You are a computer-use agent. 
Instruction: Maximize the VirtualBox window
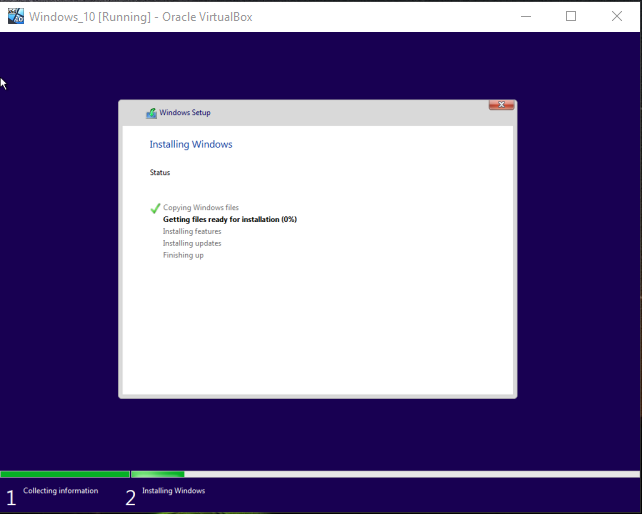(x=571, y=16)
